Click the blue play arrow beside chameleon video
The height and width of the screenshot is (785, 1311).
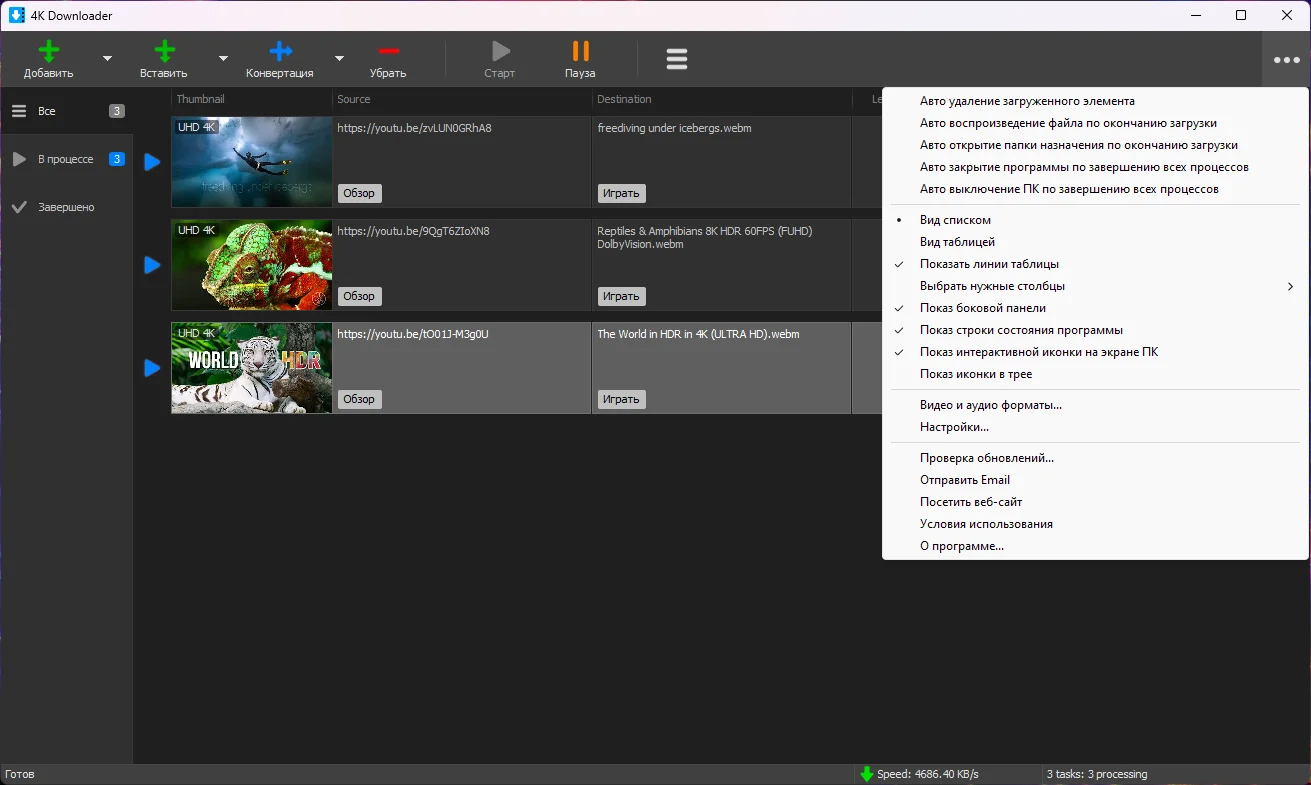point(152,265)
